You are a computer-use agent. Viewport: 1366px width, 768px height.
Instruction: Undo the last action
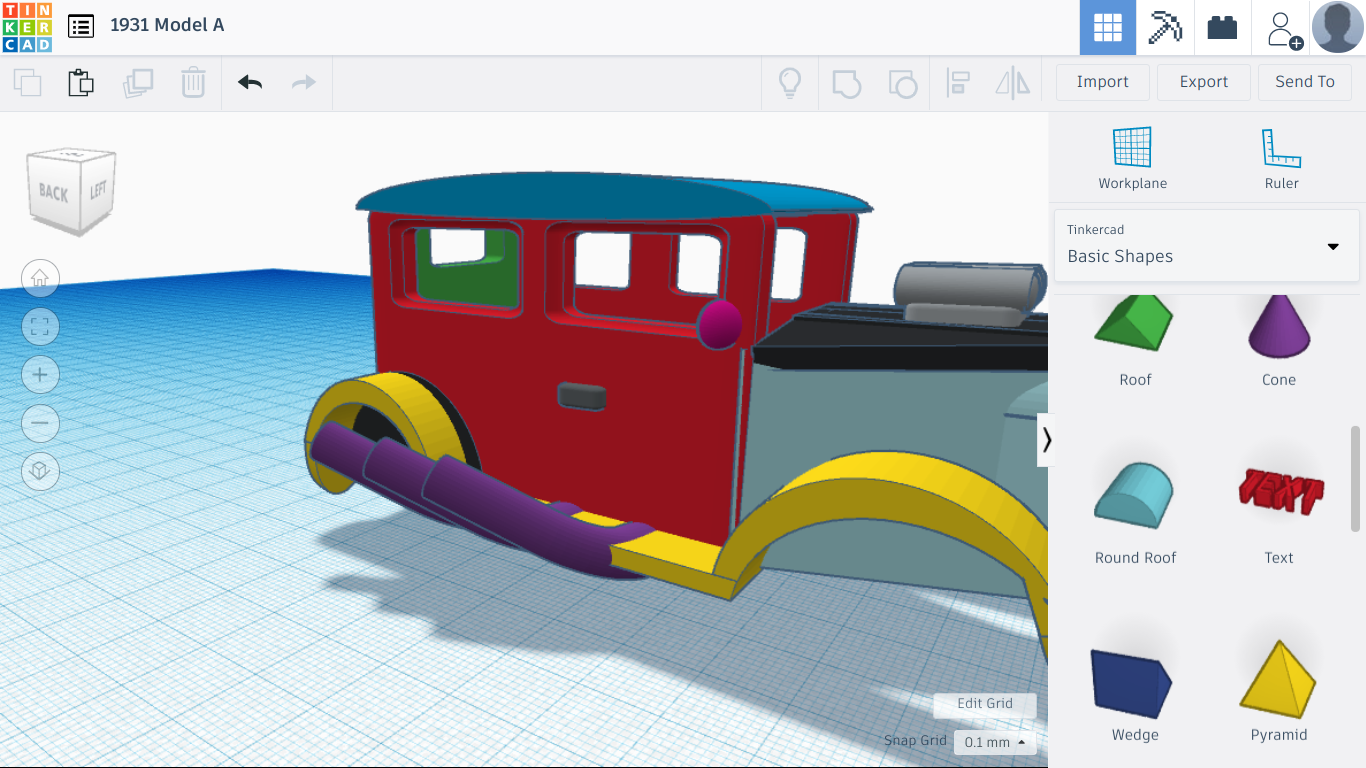coord(249,82)
